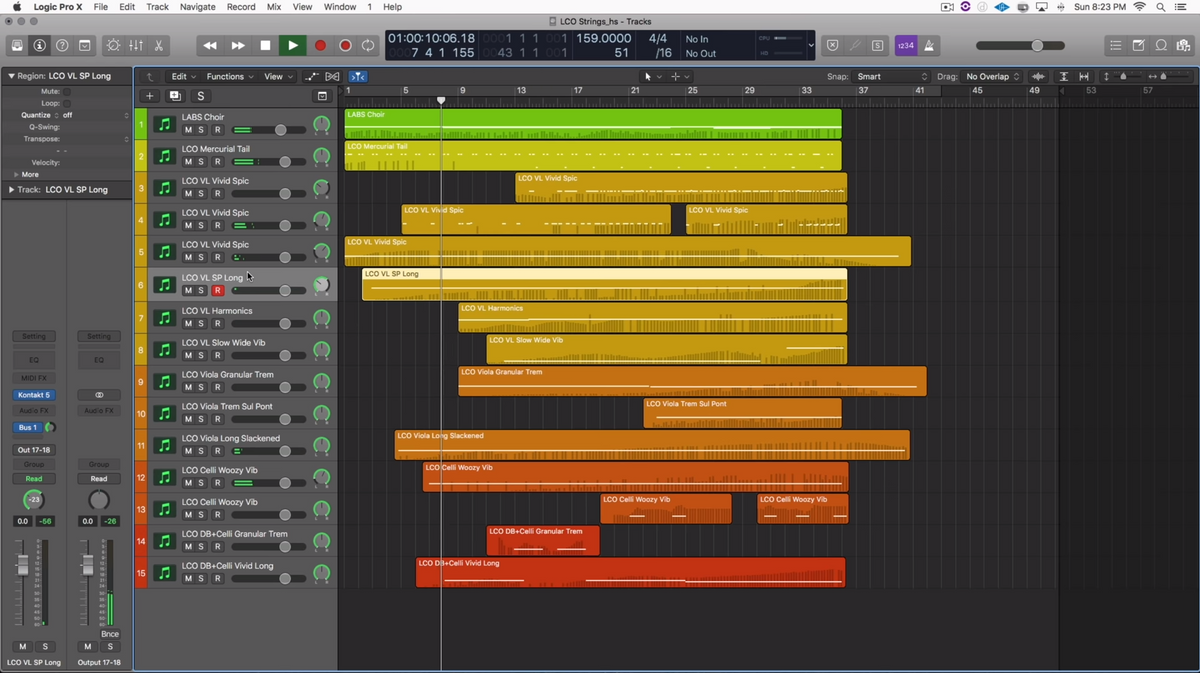Tick the region Mute checkbox
The image size is (1200, 673).
click(67, 91)
